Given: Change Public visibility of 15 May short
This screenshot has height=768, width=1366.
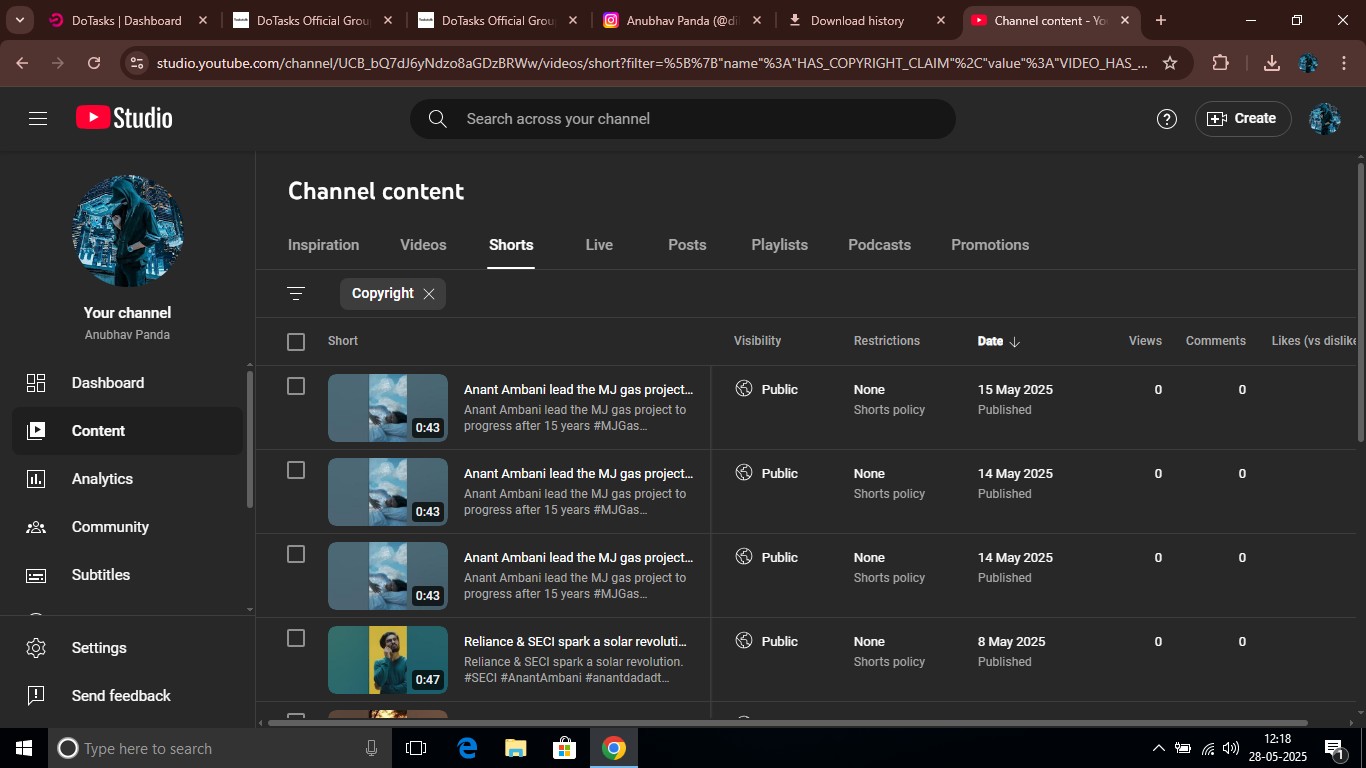Looking at the screenshot, I should click(767, 390).
